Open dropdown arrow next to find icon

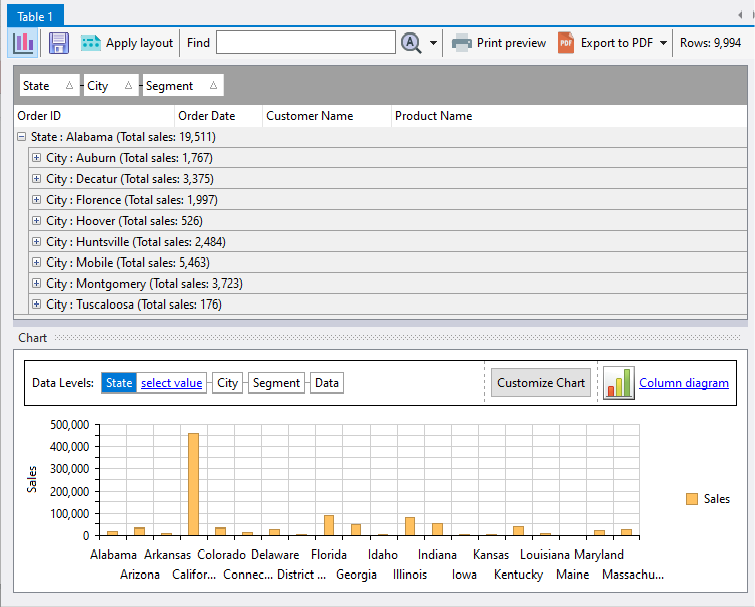433,43
